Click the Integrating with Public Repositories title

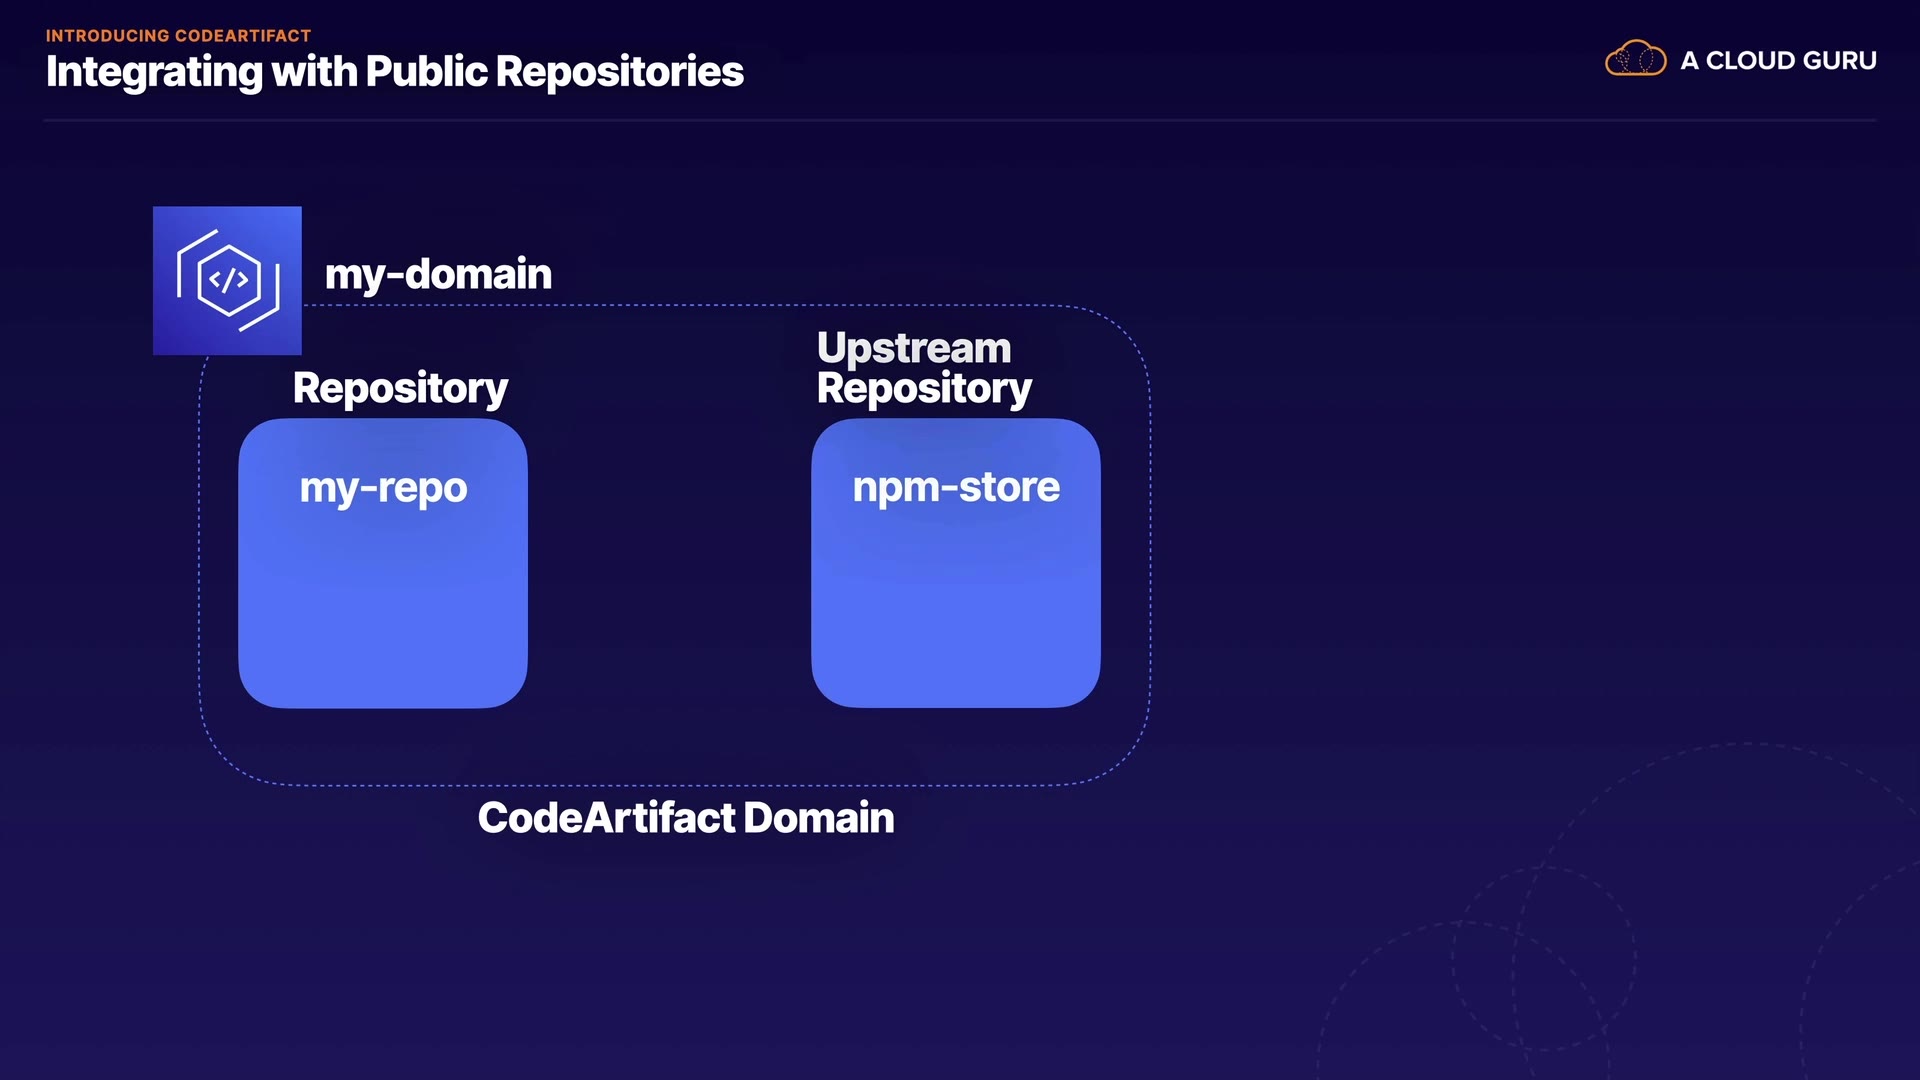[x=394, y=72]
